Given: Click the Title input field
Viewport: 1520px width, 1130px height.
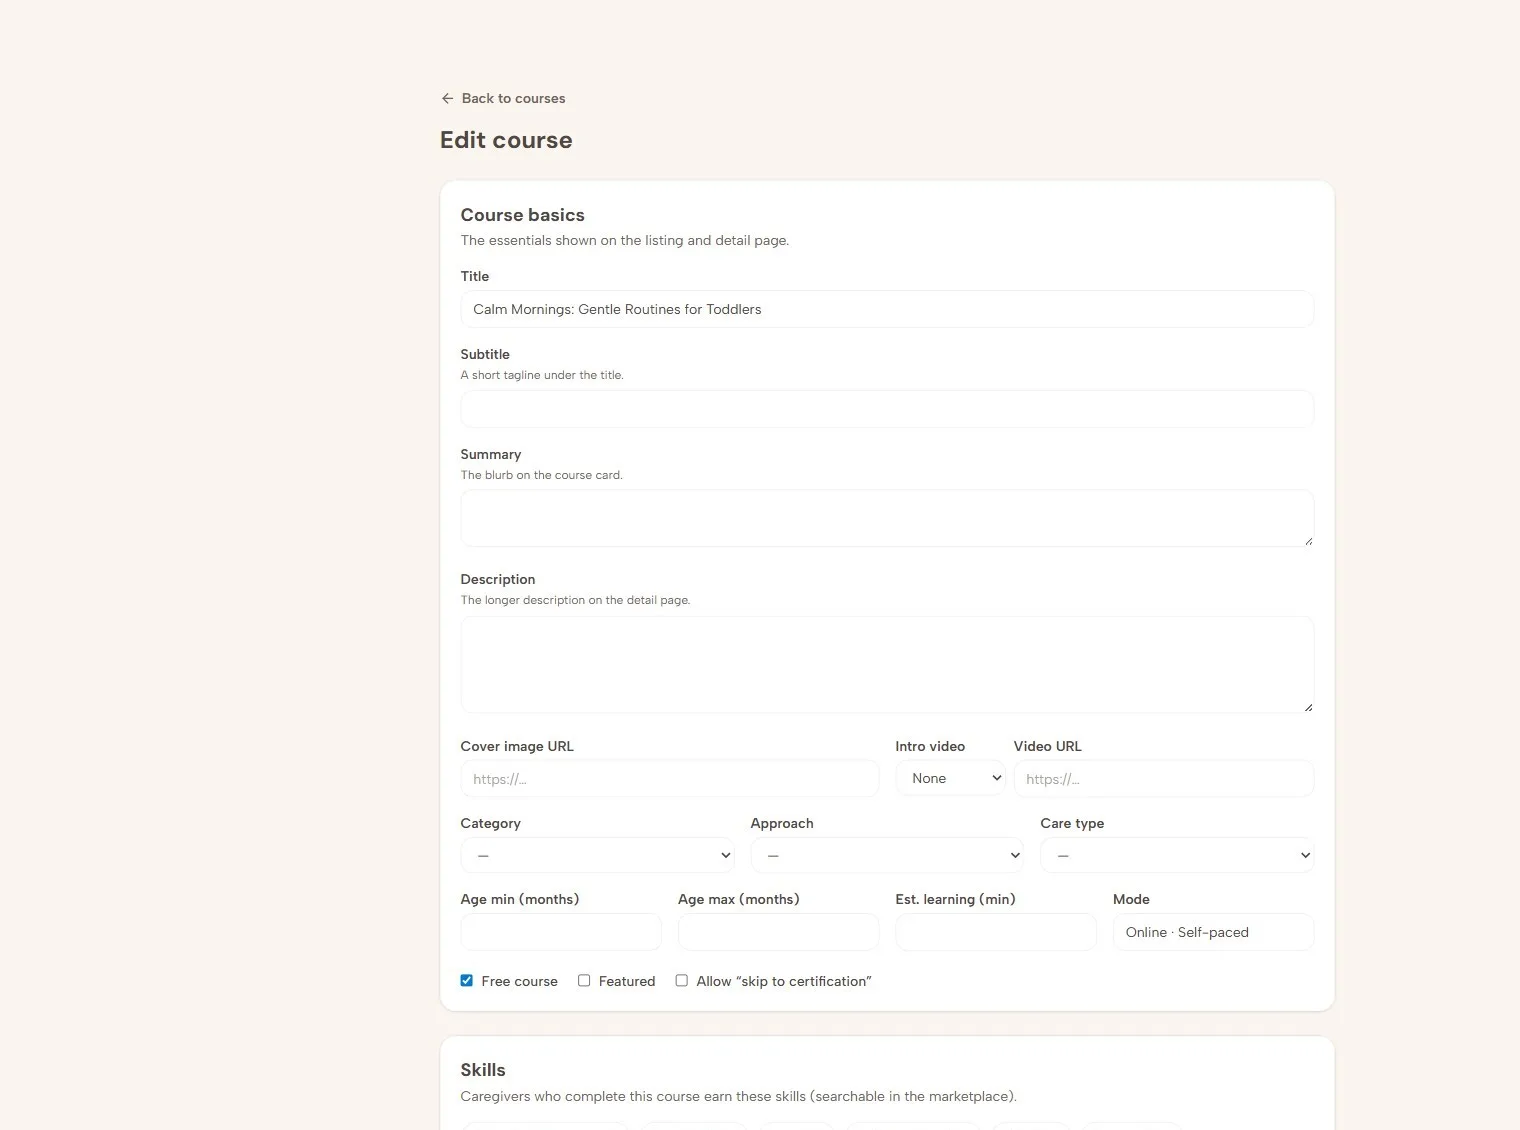Looking at the screenshot, I should [x=887, y=309].
